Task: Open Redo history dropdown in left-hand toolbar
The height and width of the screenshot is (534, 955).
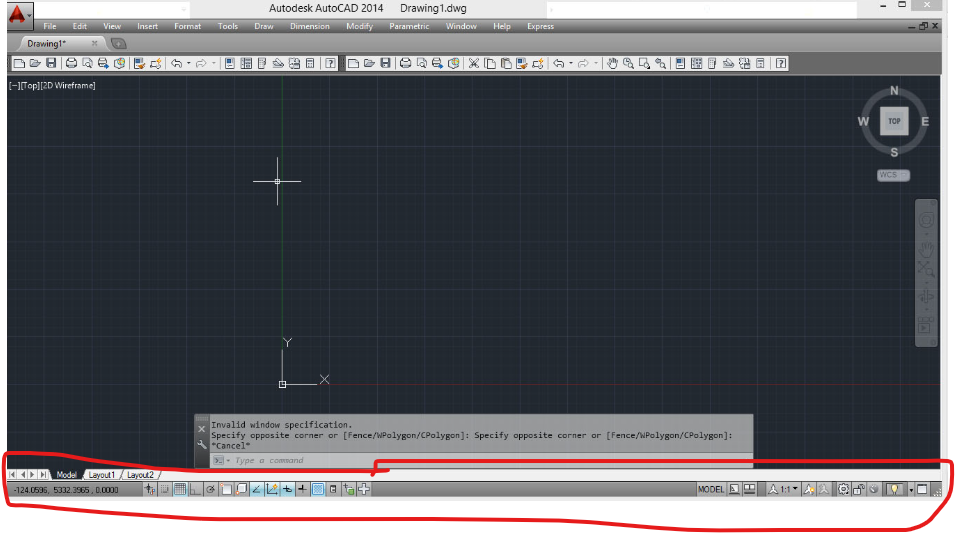Action: pos(214,63)
